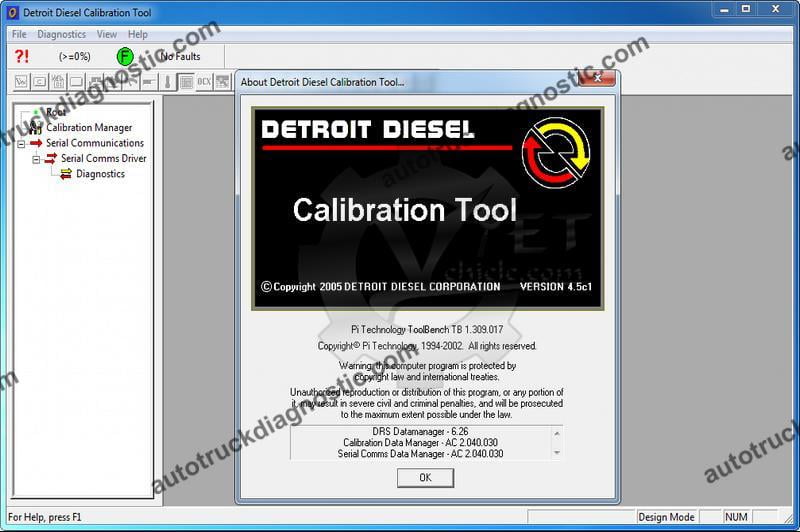Click the green F fault status indicator
This screenshot has height=532, width=800.
click(125, 56)
